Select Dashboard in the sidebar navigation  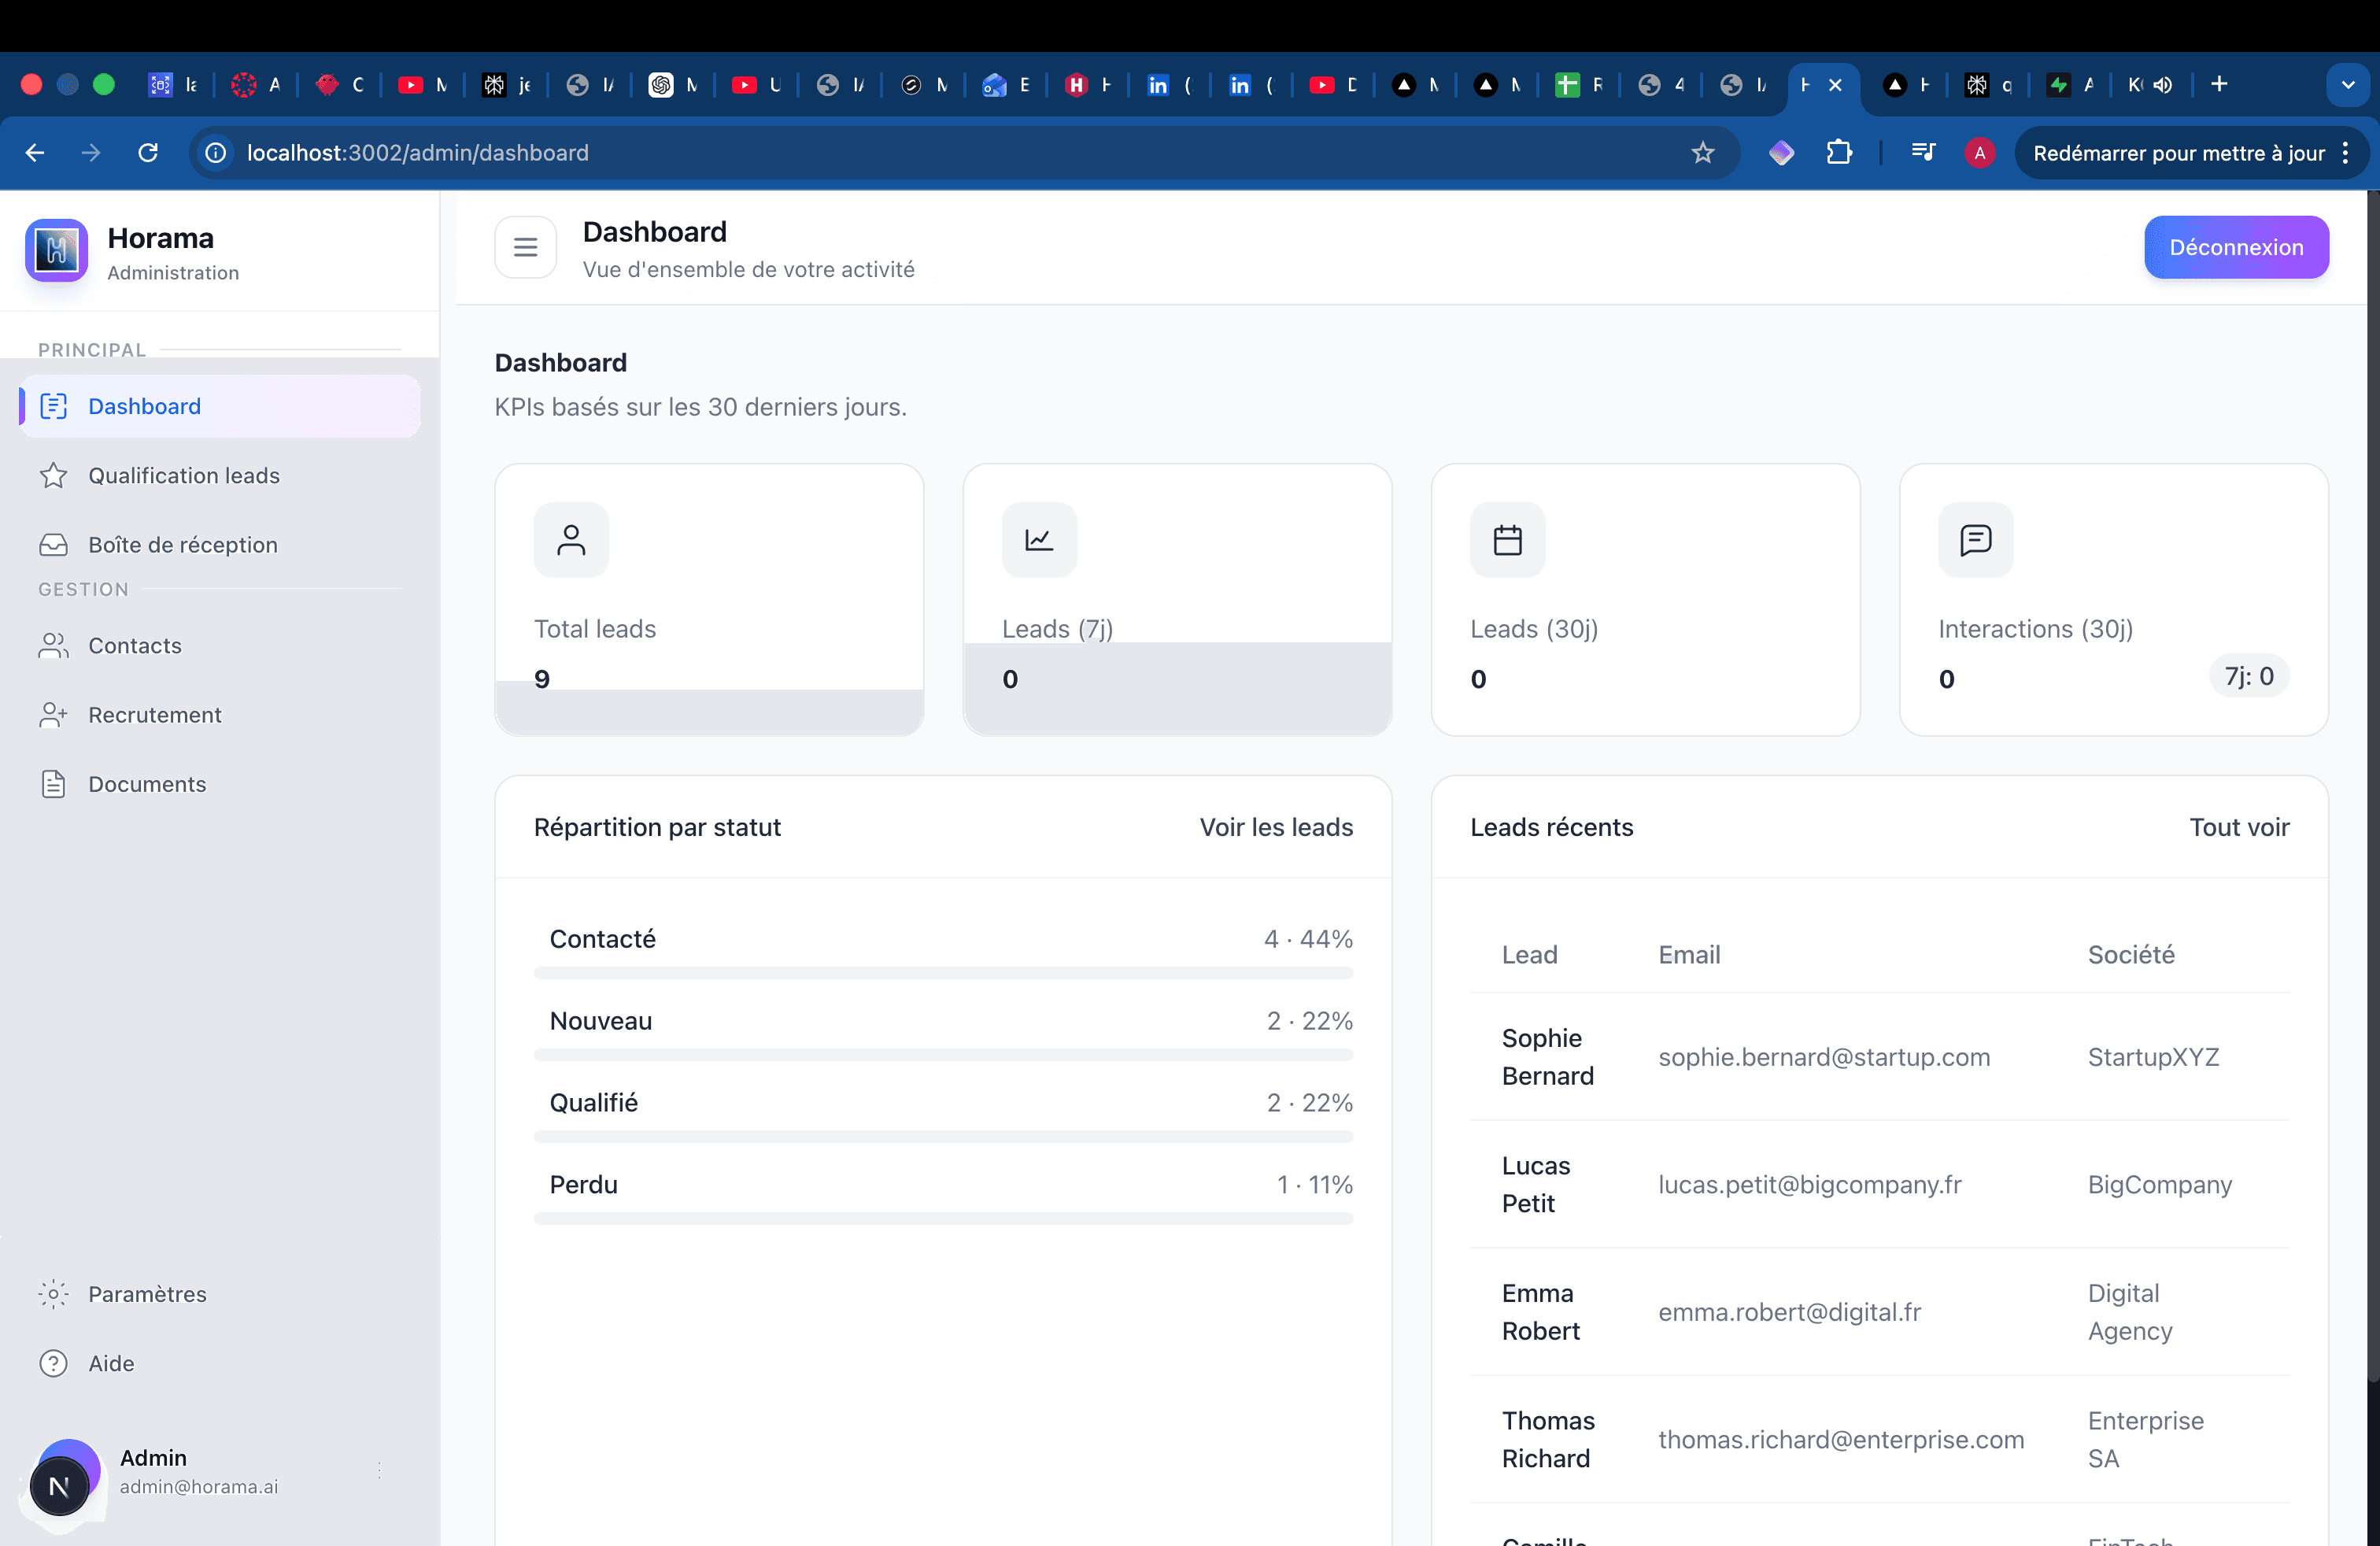(x=143, y=406)
